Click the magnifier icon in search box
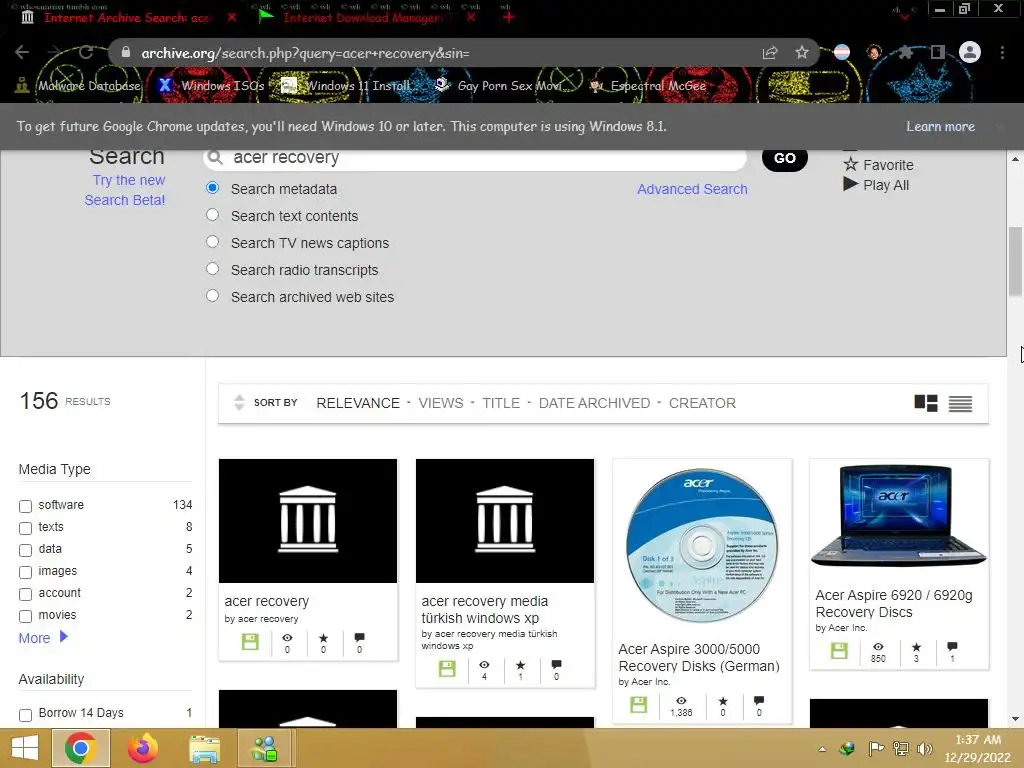1024x768 pixels. click(214, 157)
